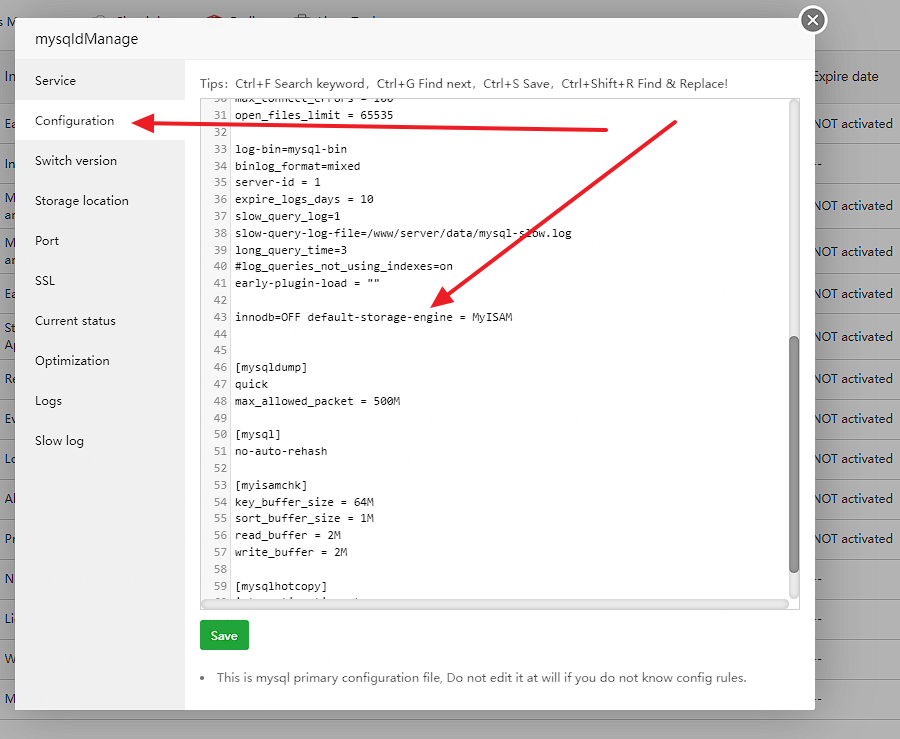Click the slow_query_log=1 line
This screenshot has height=739, width=900.
coord(288,216)
